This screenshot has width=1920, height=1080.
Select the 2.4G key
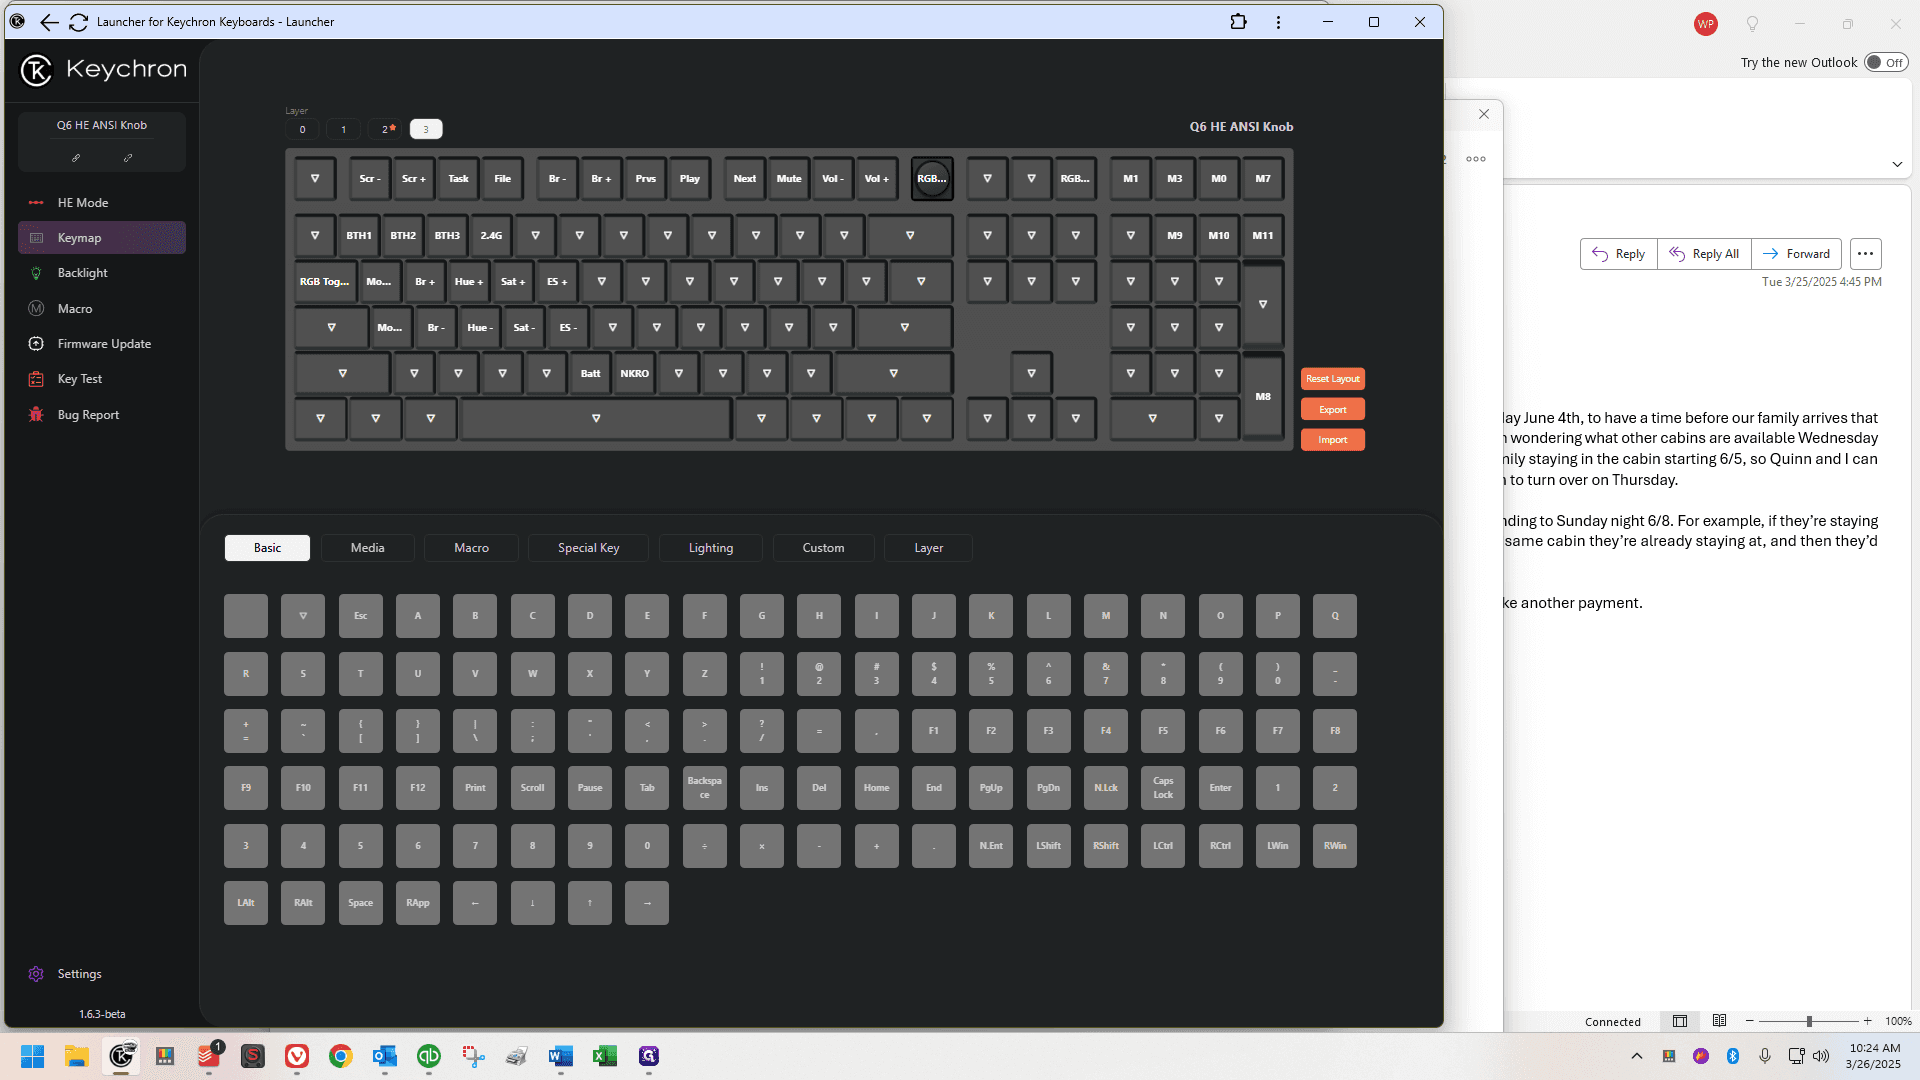coord(491,236)
